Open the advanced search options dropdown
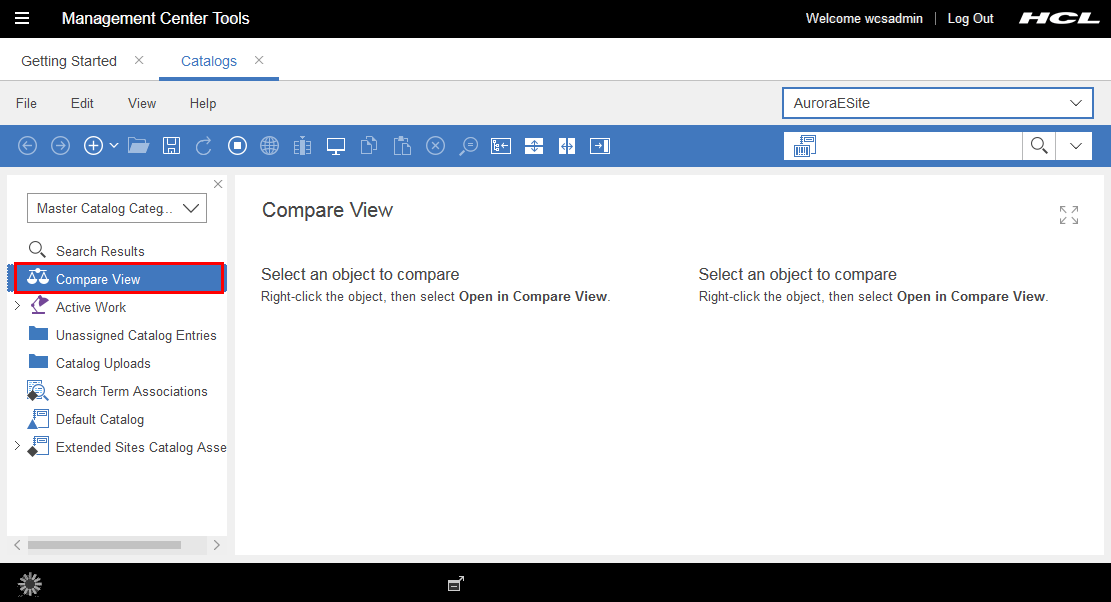Image resolution: width=1111 pixels, height=602 pixels. [x=1075, y=146]
